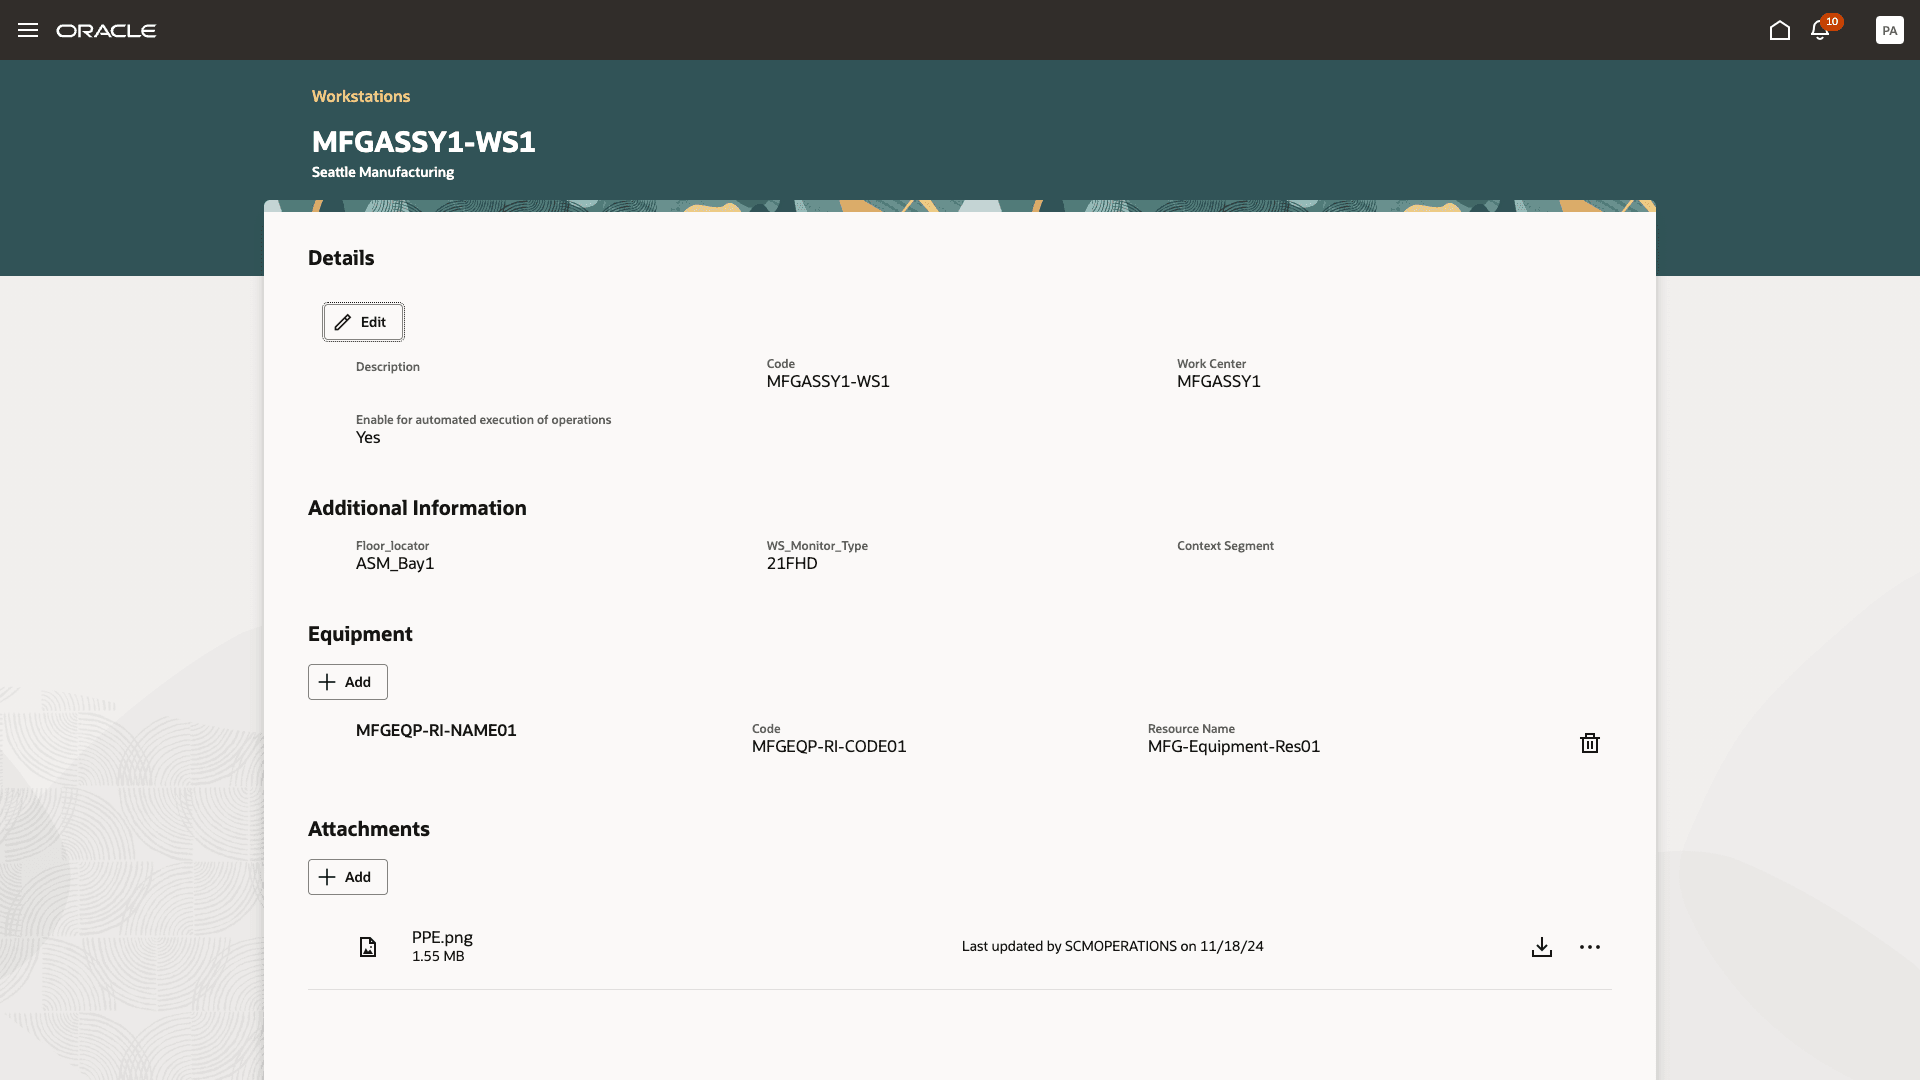Delete equipment MFGEQP-RI-NAME01 with trash icon

point(1590,743)
